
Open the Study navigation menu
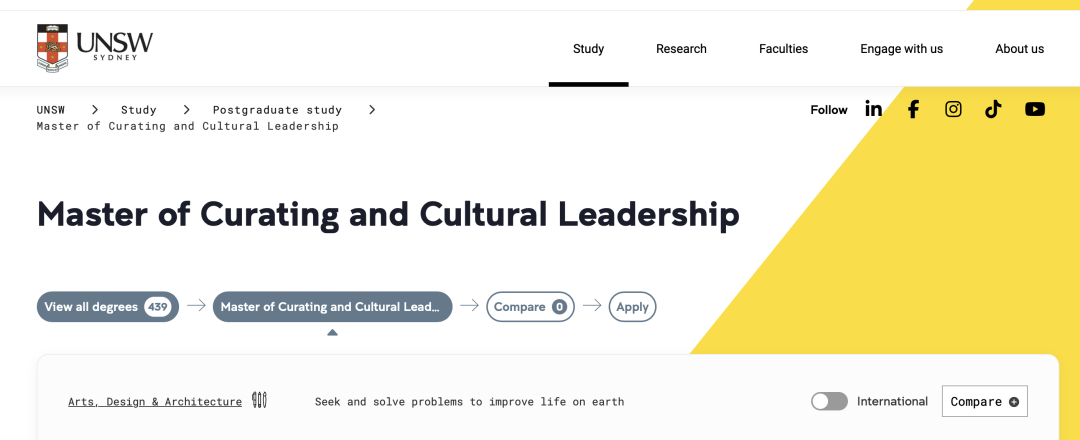tap(588, 49)
